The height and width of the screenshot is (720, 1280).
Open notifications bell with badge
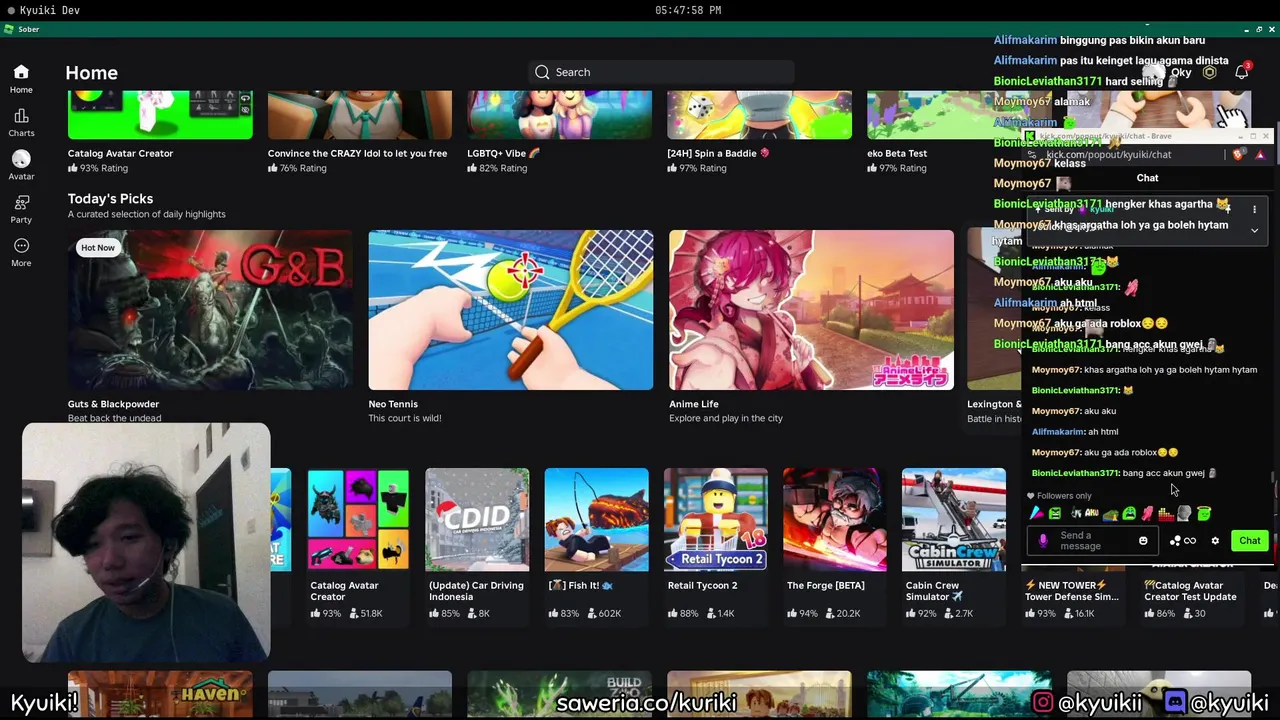click(1242, 72)
